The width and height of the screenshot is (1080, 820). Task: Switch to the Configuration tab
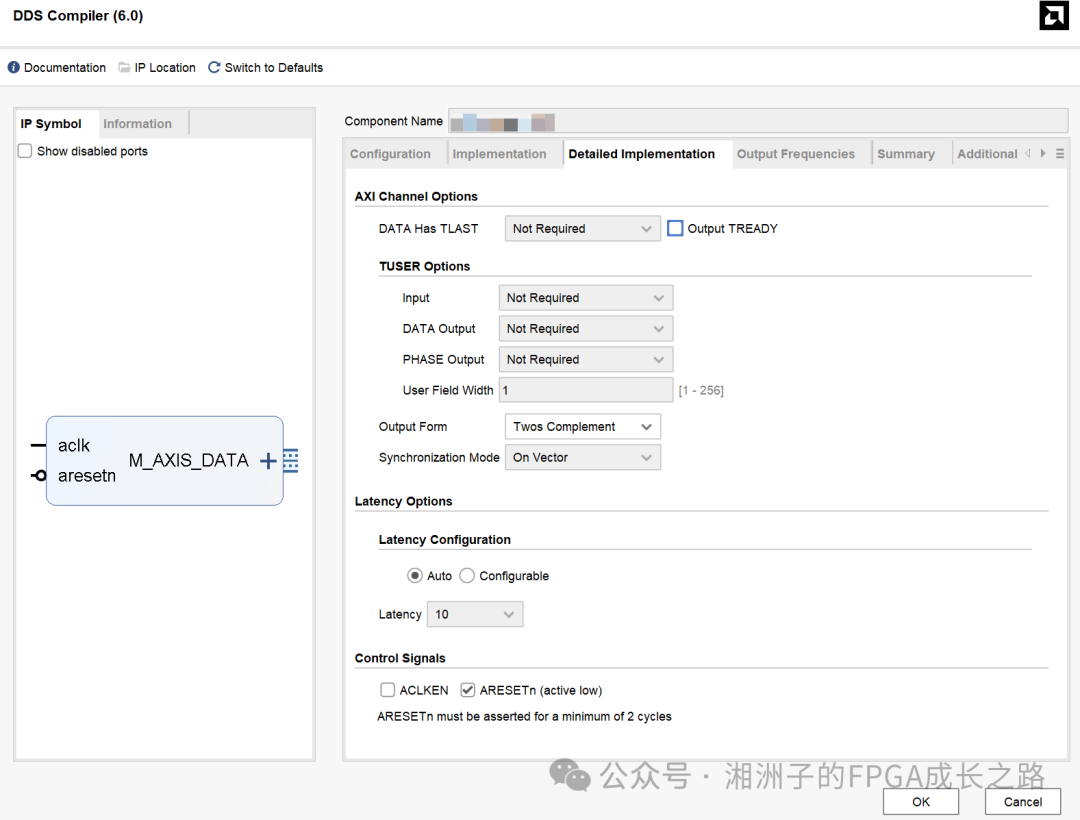point(390,154)
